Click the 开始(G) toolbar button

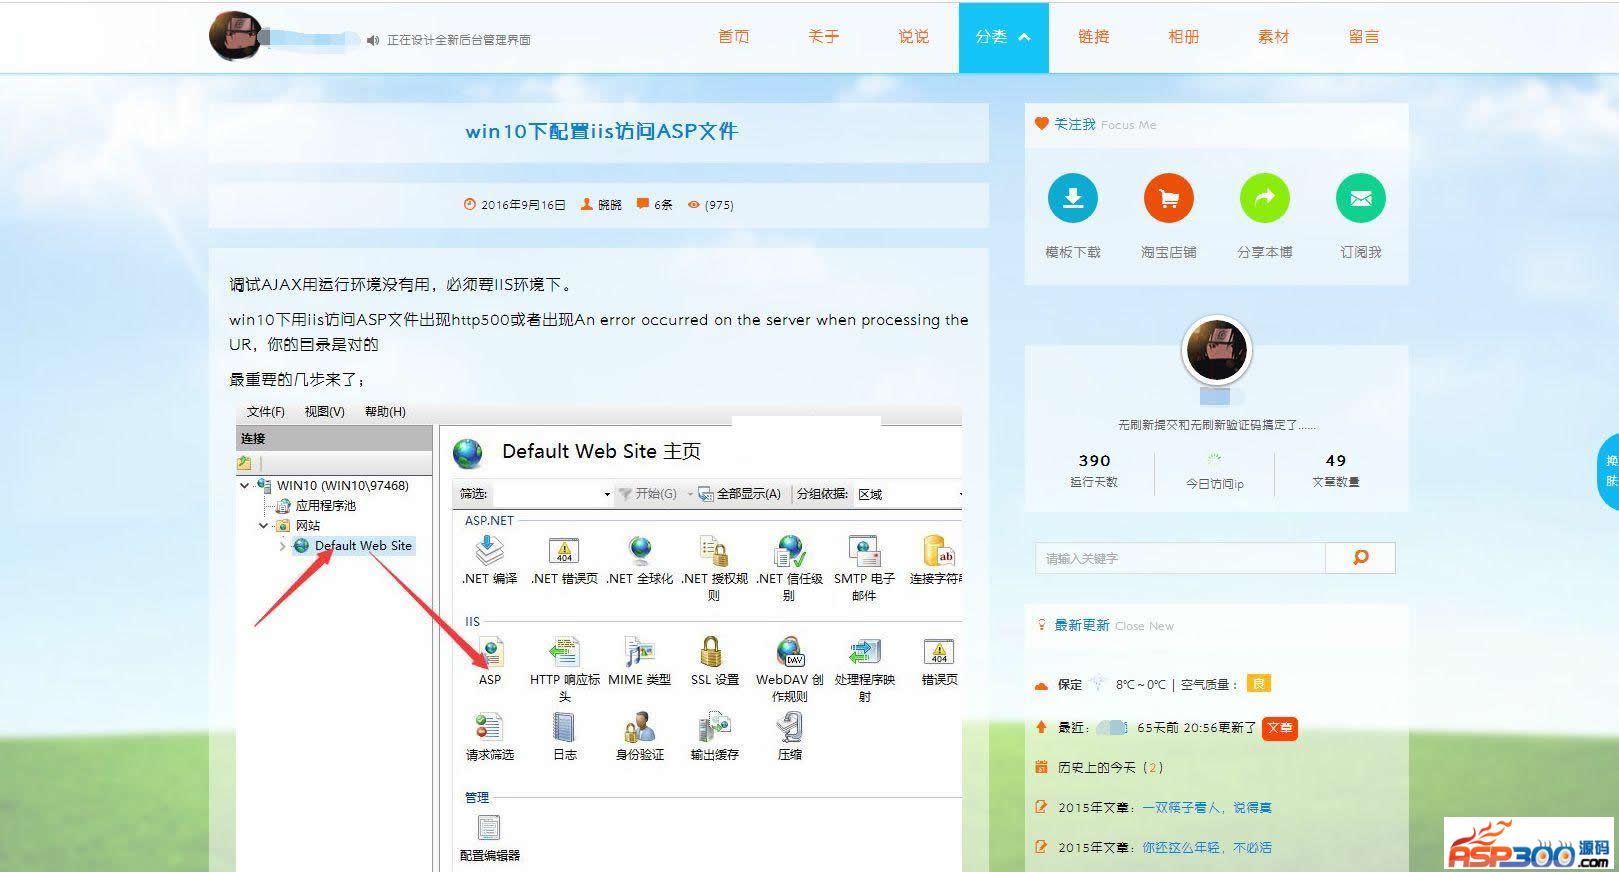coord(648,494)
